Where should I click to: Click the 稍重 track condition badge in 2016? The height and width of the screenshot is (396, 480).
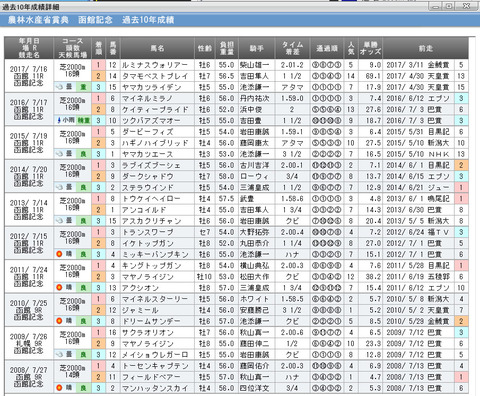(83, 120)
